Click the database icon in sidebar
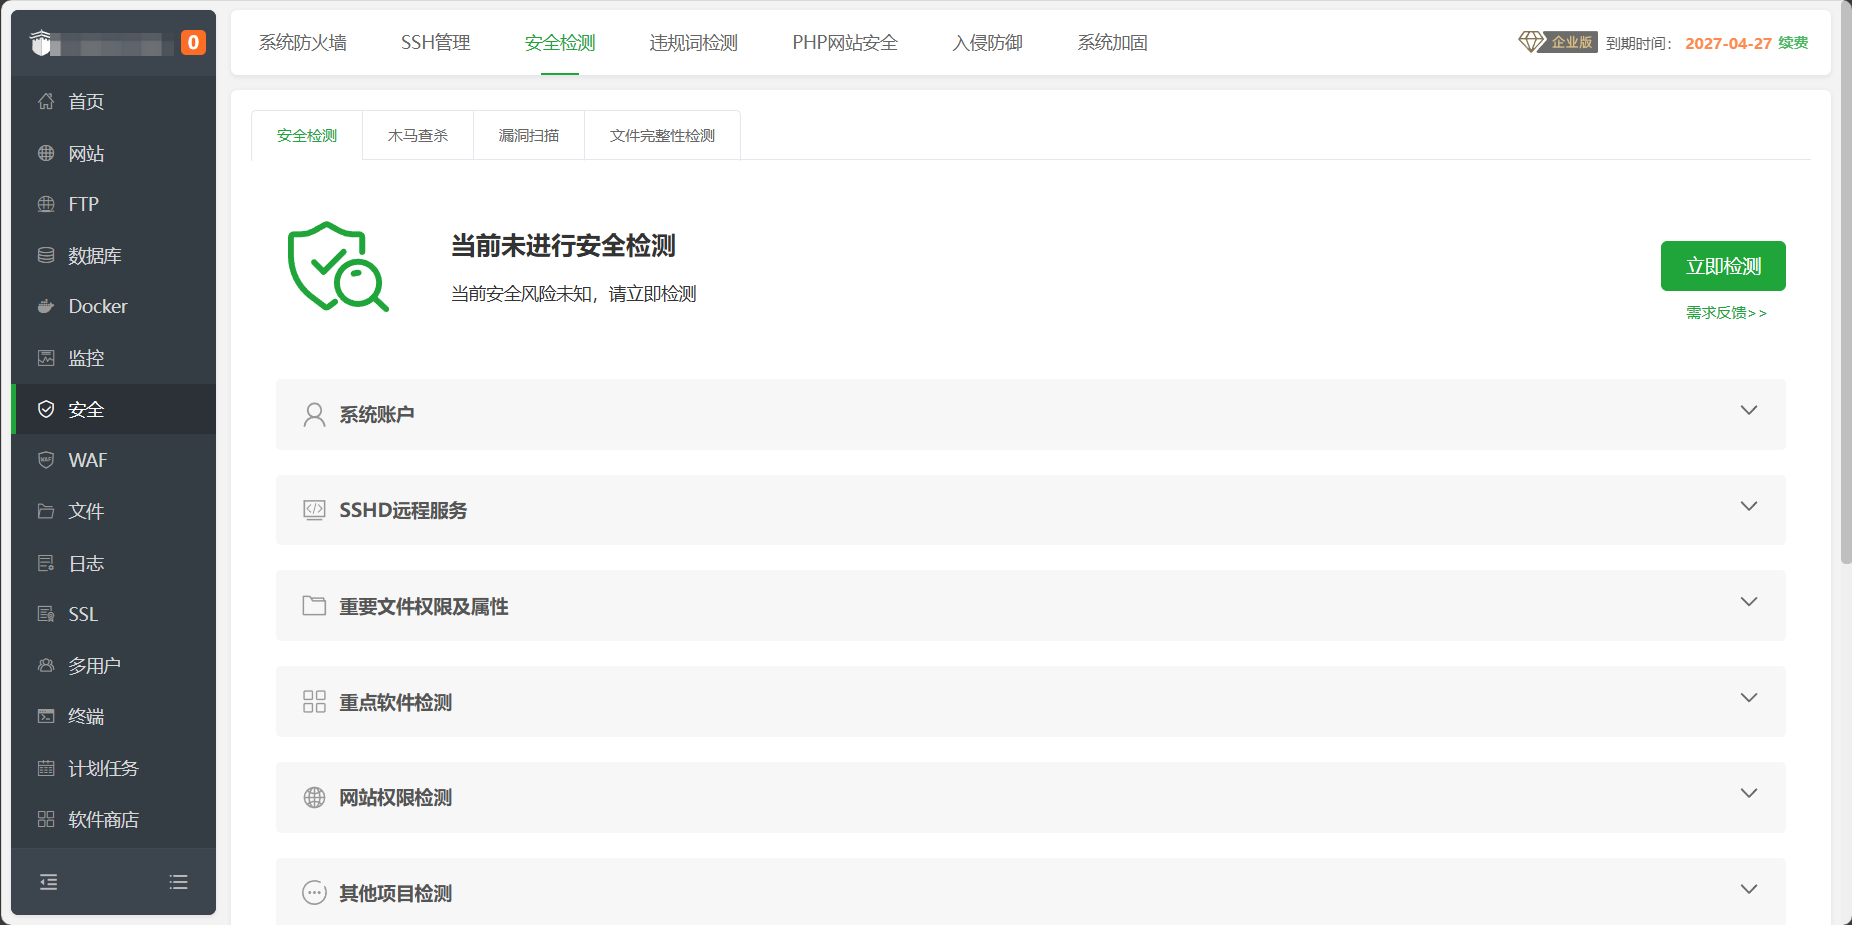The width and height of the screenshot is (1852, 925). (x=46, y=256)
